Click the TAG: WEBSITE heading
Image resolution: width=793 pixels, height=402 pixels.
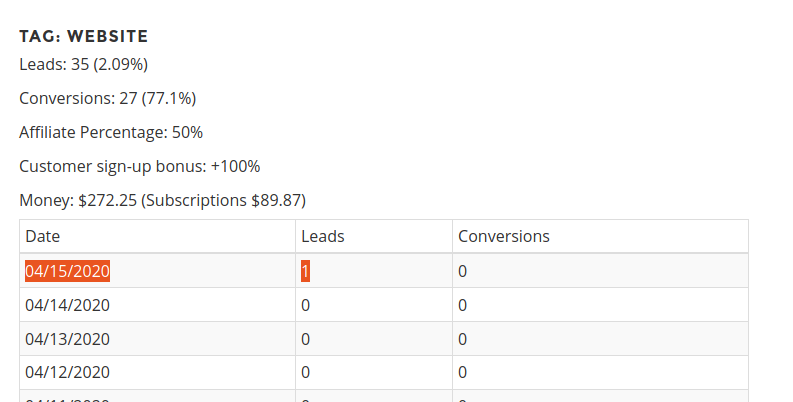84,37
